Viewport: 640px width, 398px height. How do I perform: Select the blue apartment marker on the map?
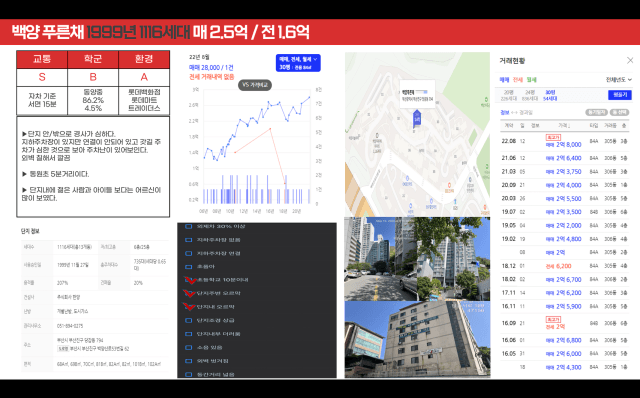(x=417, y=118)
